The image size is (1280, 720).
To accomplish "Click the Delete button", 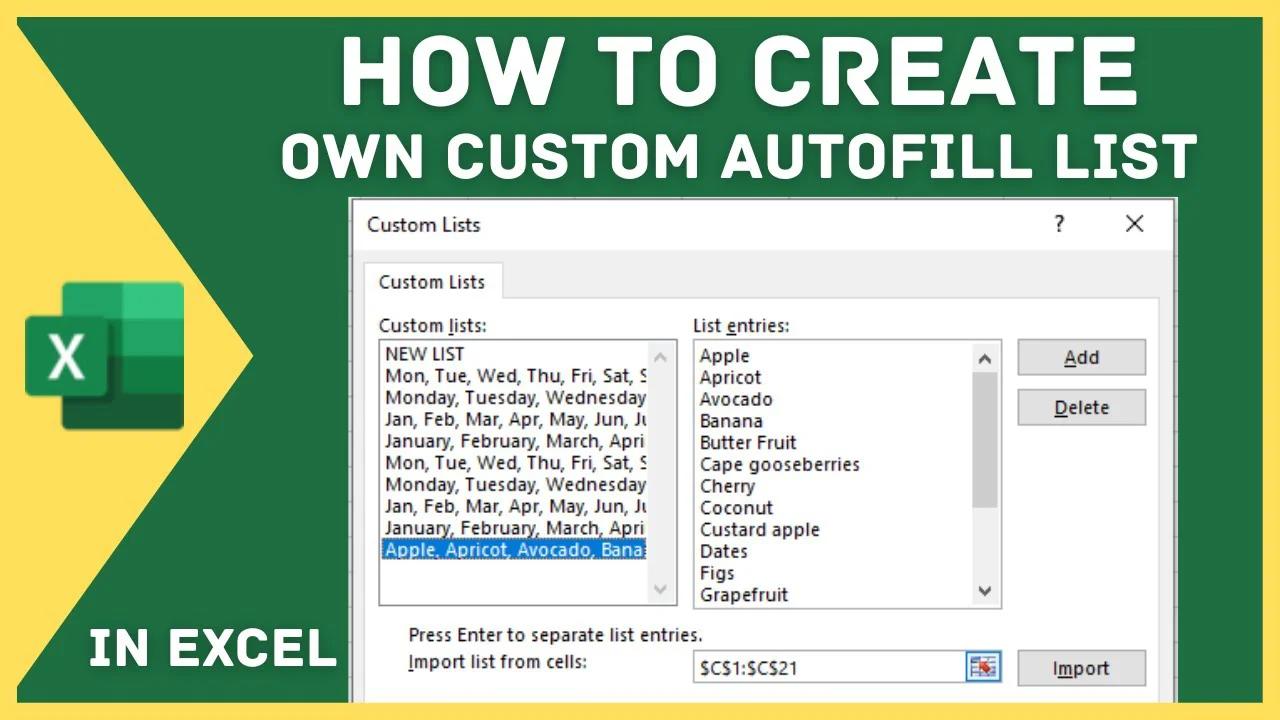I will [1081, 407].
